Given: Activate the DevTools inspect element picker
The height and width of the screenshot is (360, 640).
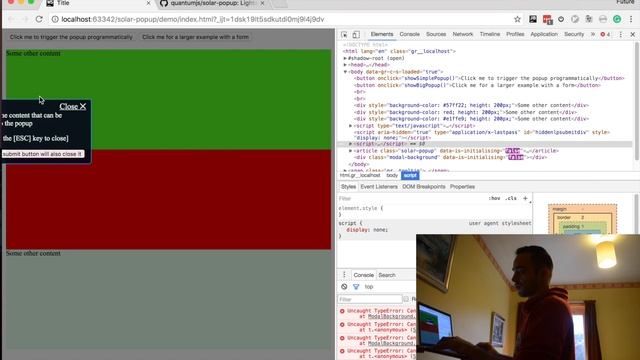Looking at the screenshot, I should point(344,35).
